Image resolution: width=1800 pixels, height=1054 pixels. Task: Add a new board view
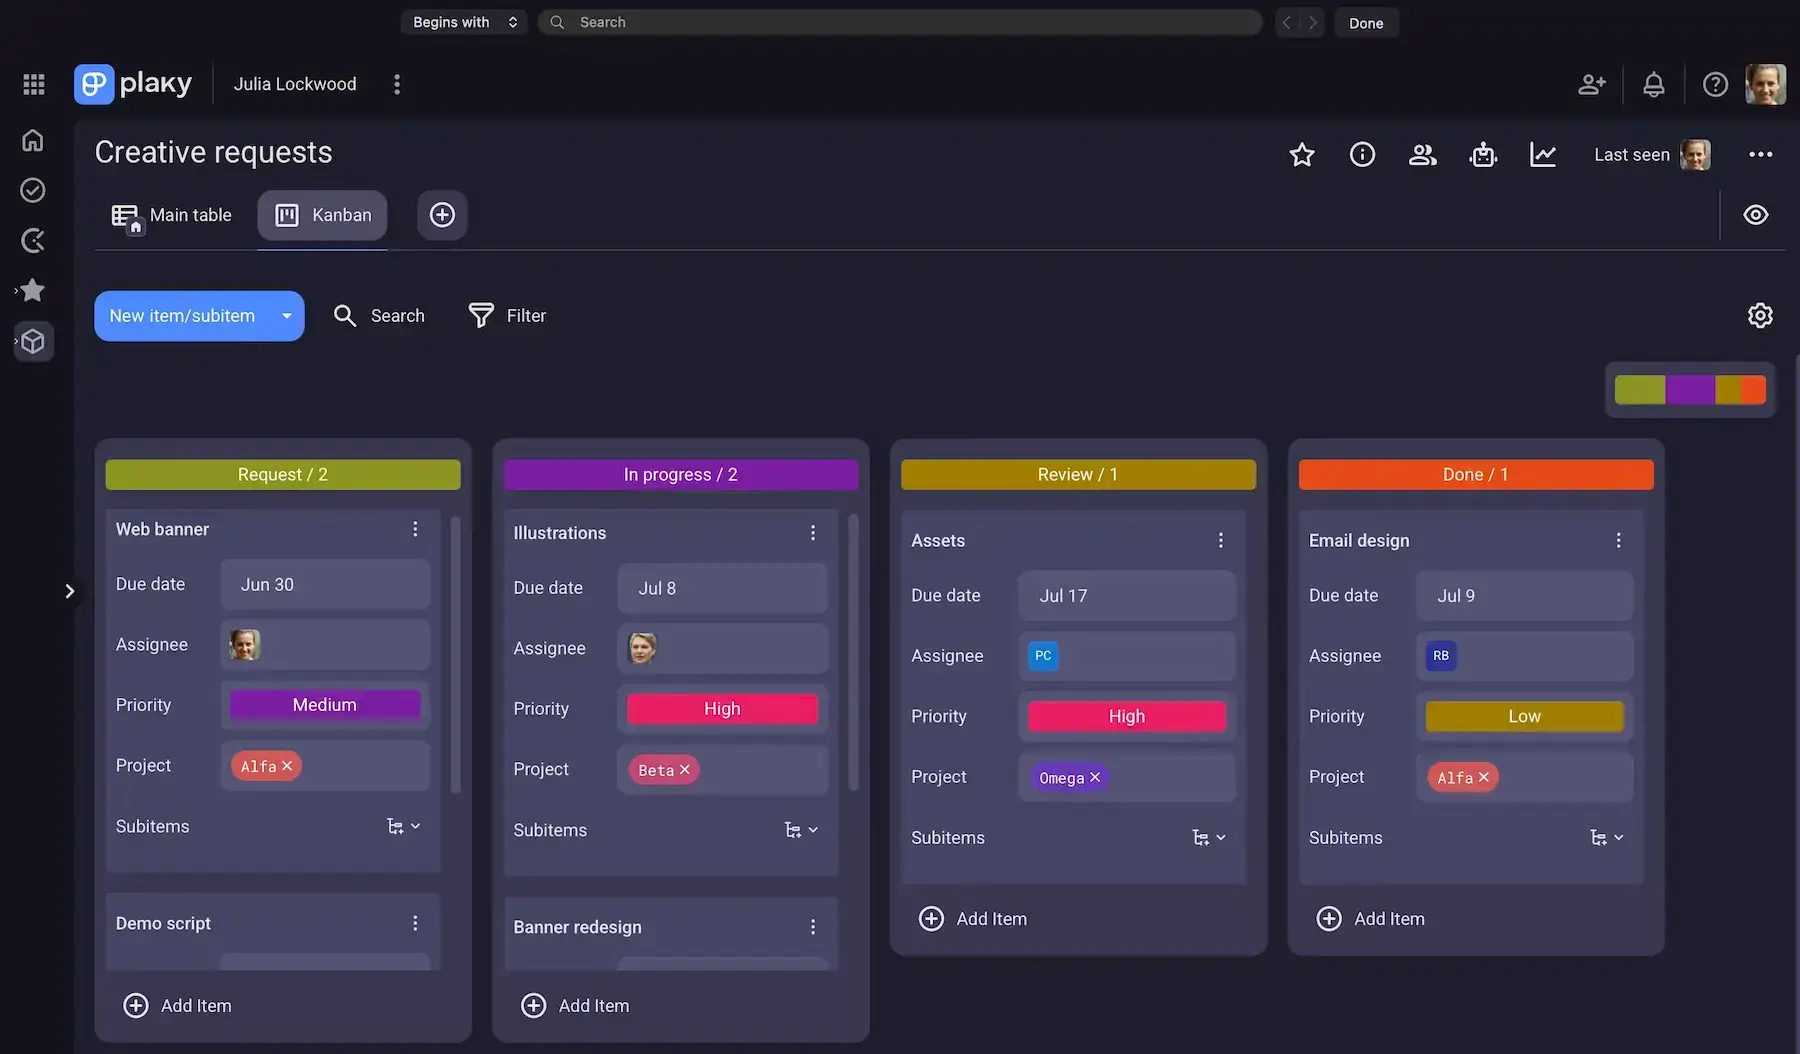442,215
